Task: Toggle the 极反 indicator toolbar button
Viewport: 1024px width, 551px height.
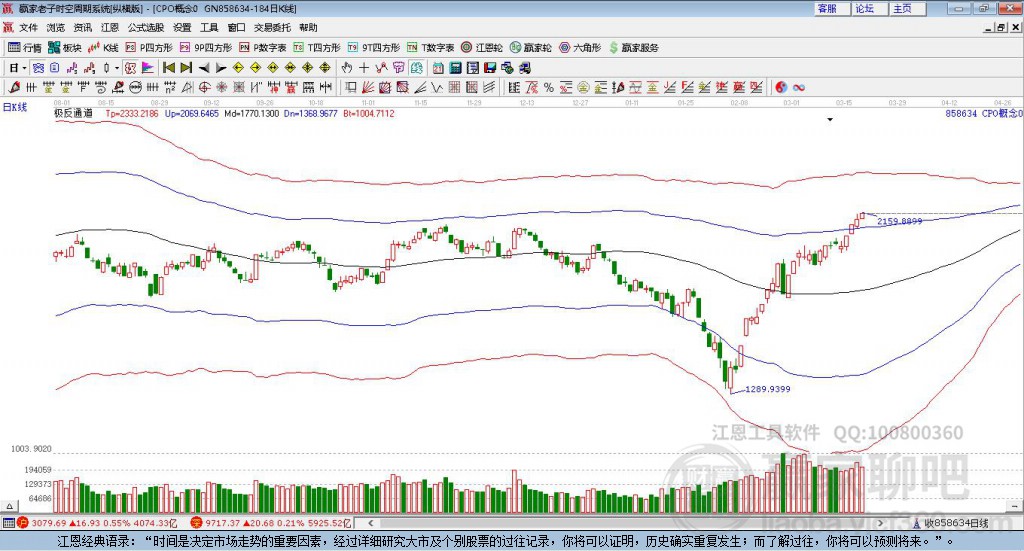Action: (x=131, y=68)
